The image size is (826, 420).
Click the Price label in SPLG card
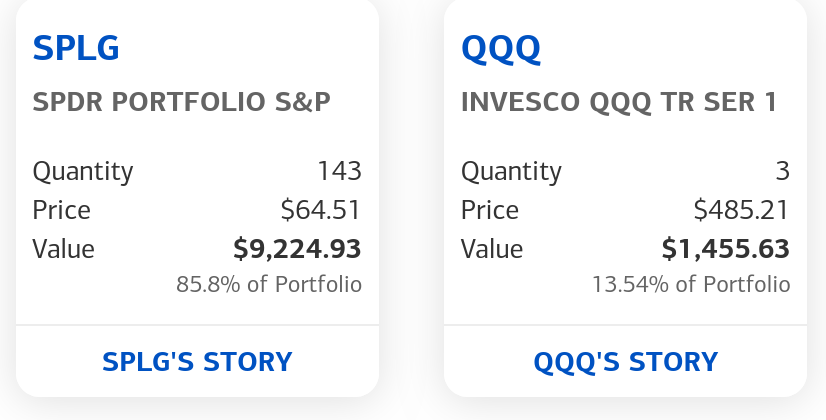tap(61, 210)
